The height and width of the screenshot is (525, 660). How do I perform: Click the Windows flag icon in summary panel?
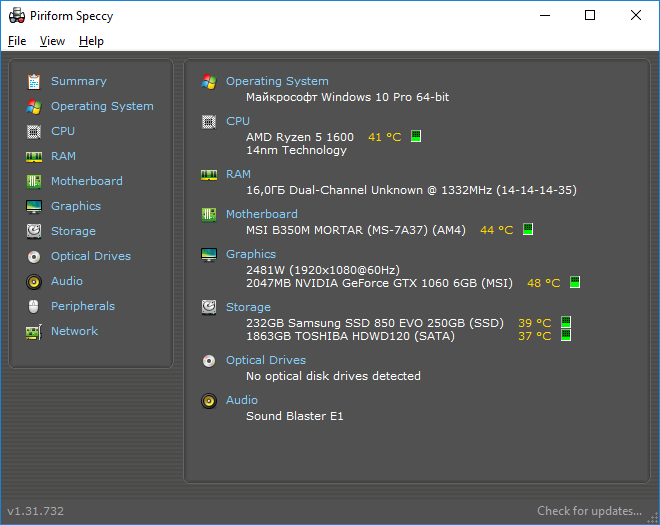point(209,82)
